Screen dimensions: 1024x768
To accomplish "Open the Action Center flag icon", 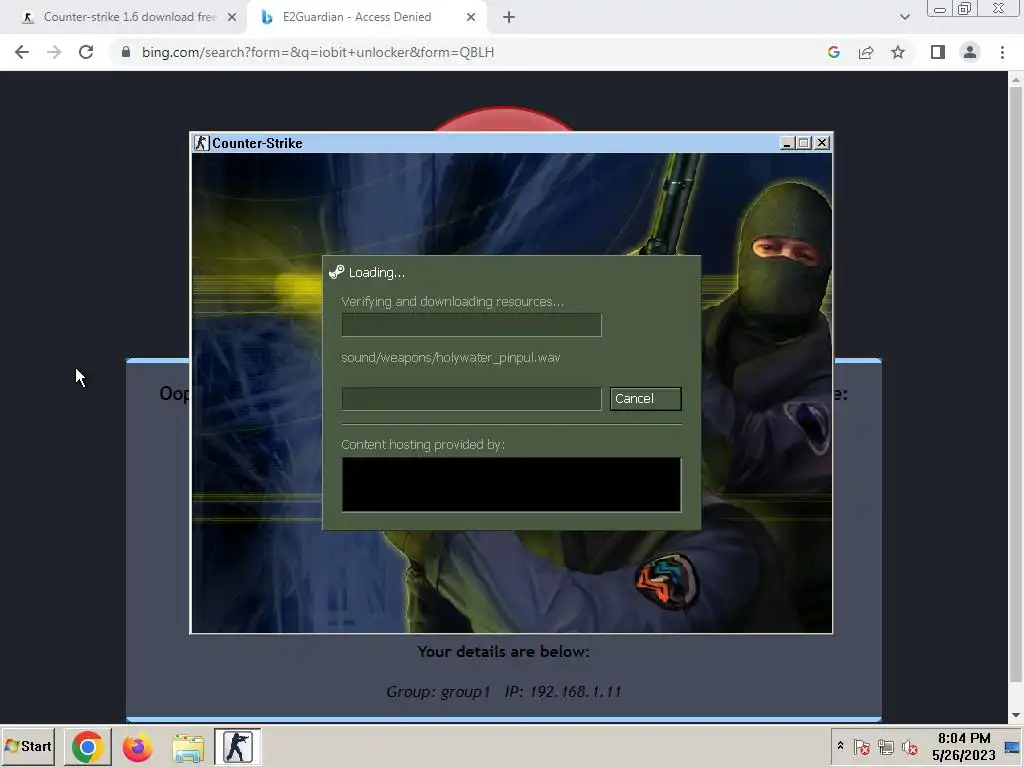I will pos(861,747).
